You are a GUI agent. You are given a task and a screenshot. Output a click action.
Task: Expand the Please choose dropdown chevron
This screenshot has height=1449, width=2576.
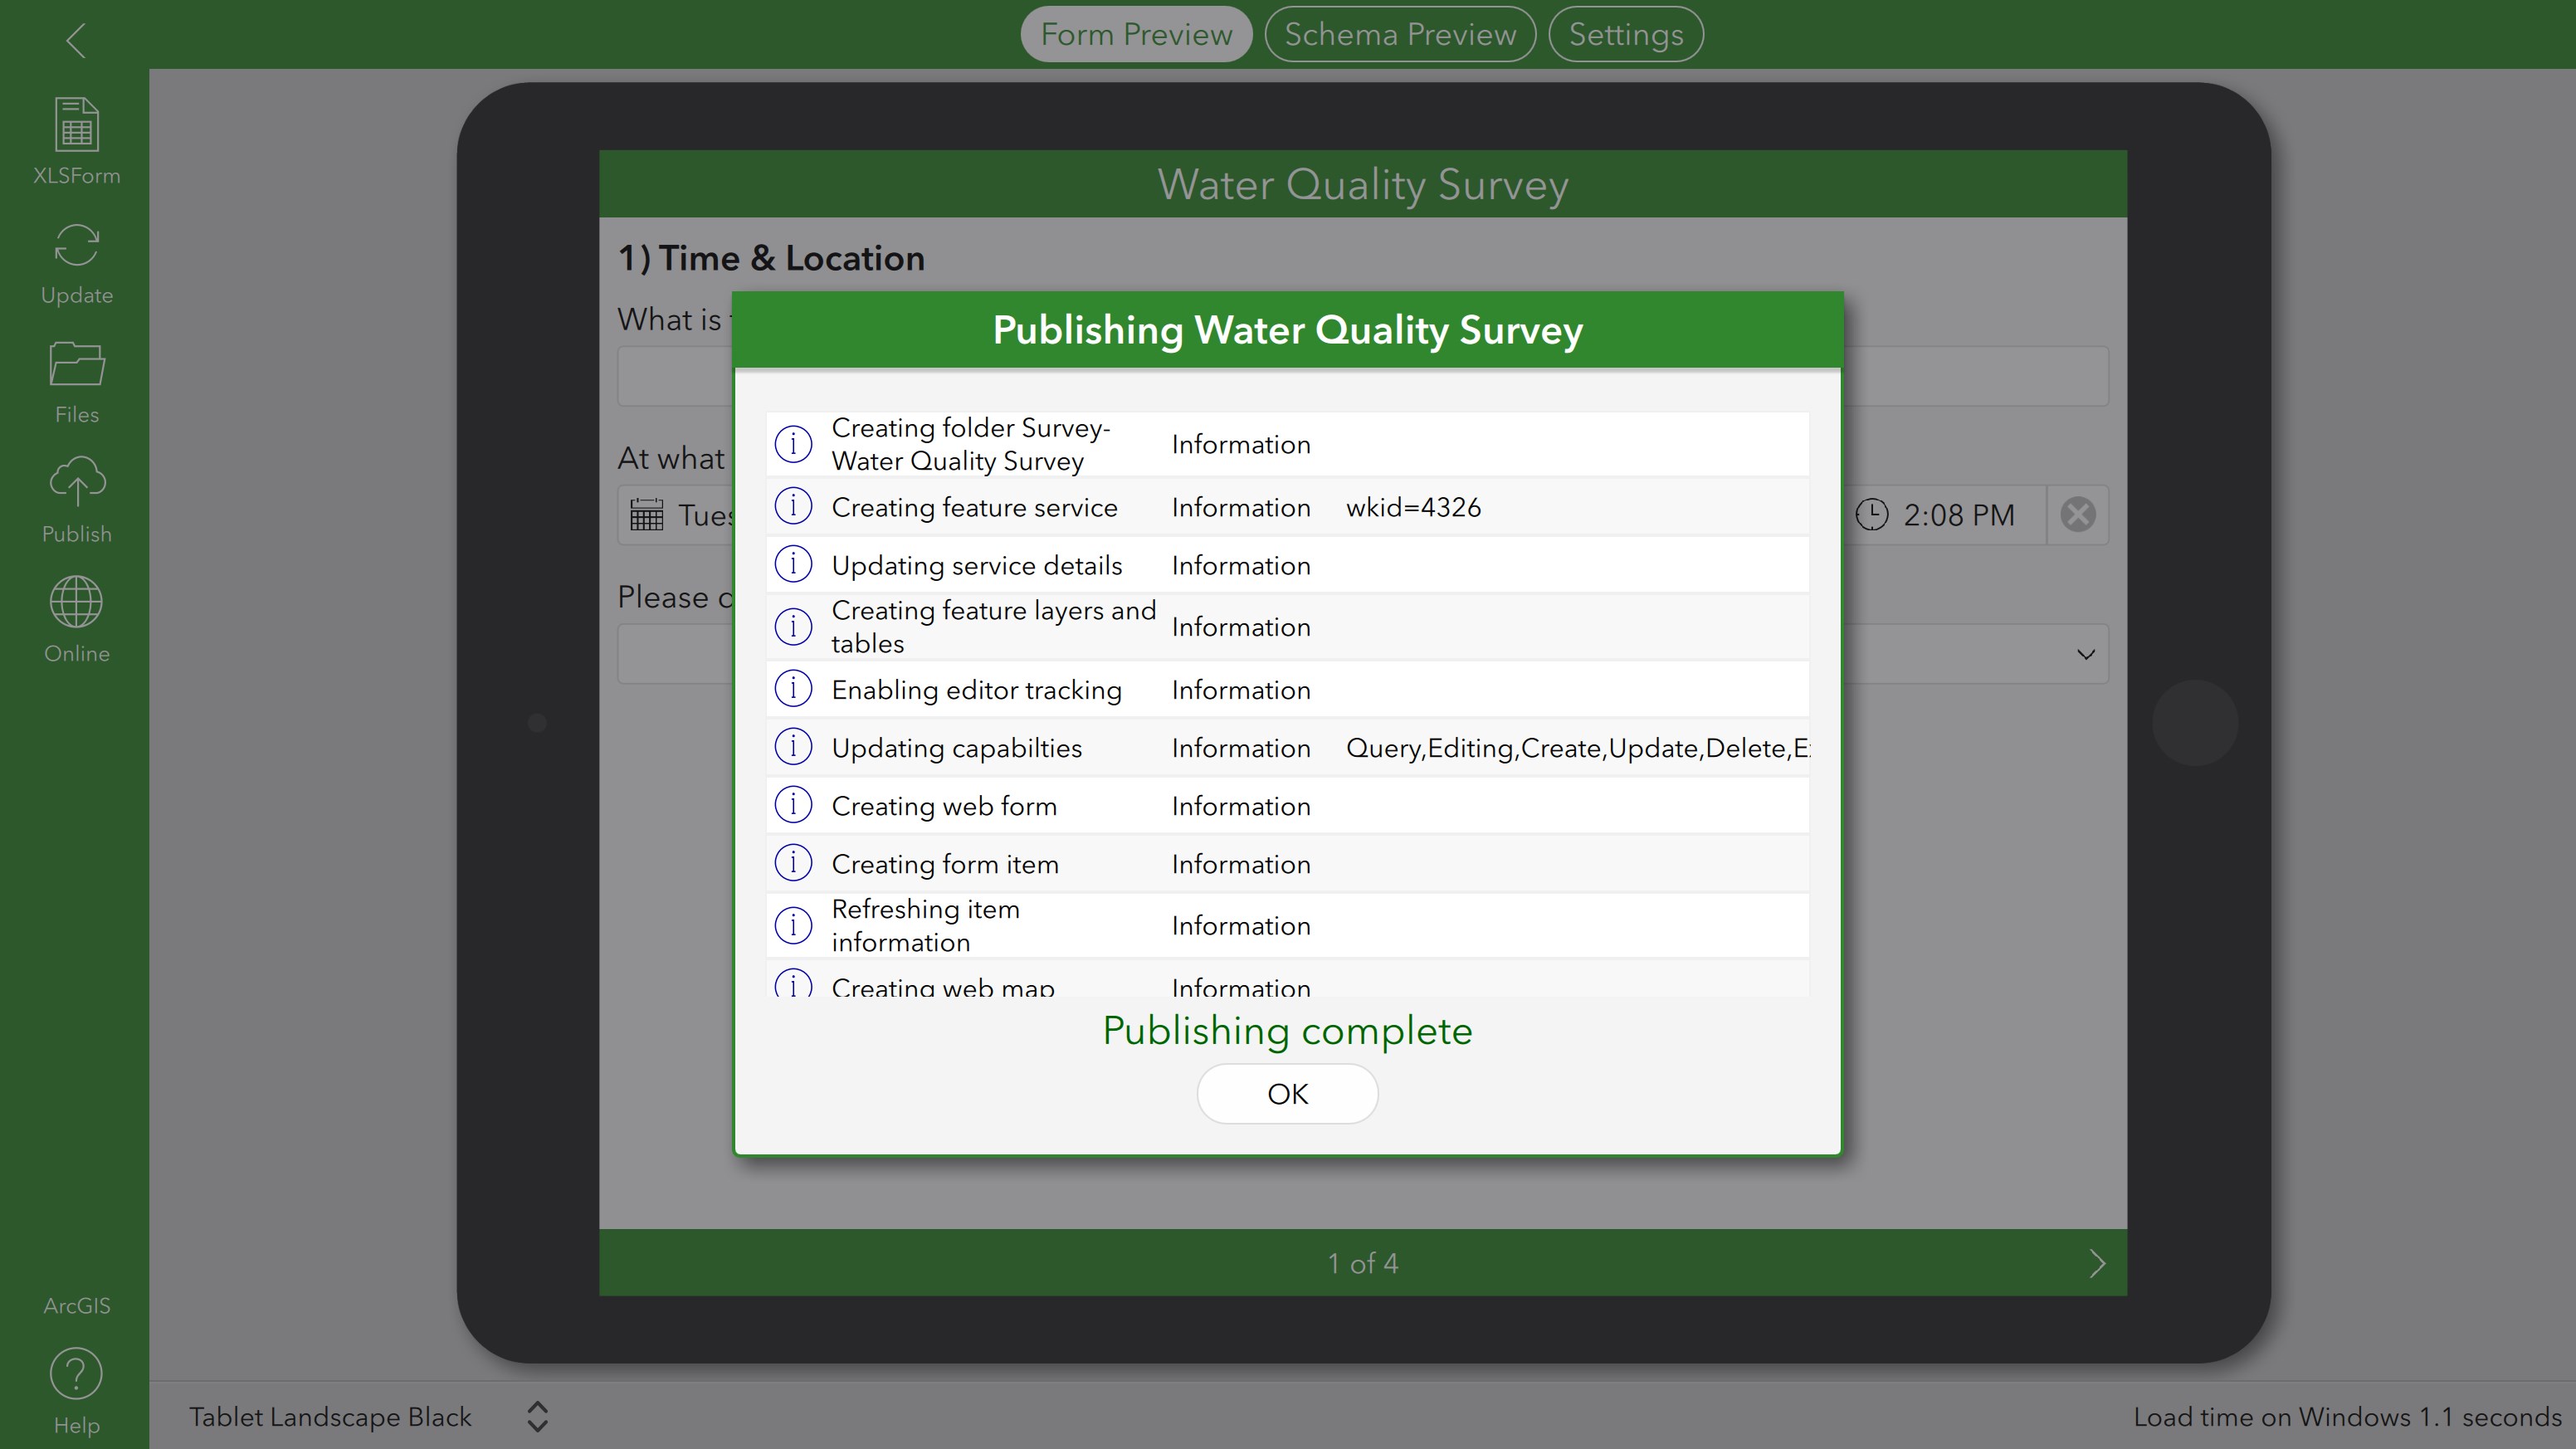click(2085, 655)
